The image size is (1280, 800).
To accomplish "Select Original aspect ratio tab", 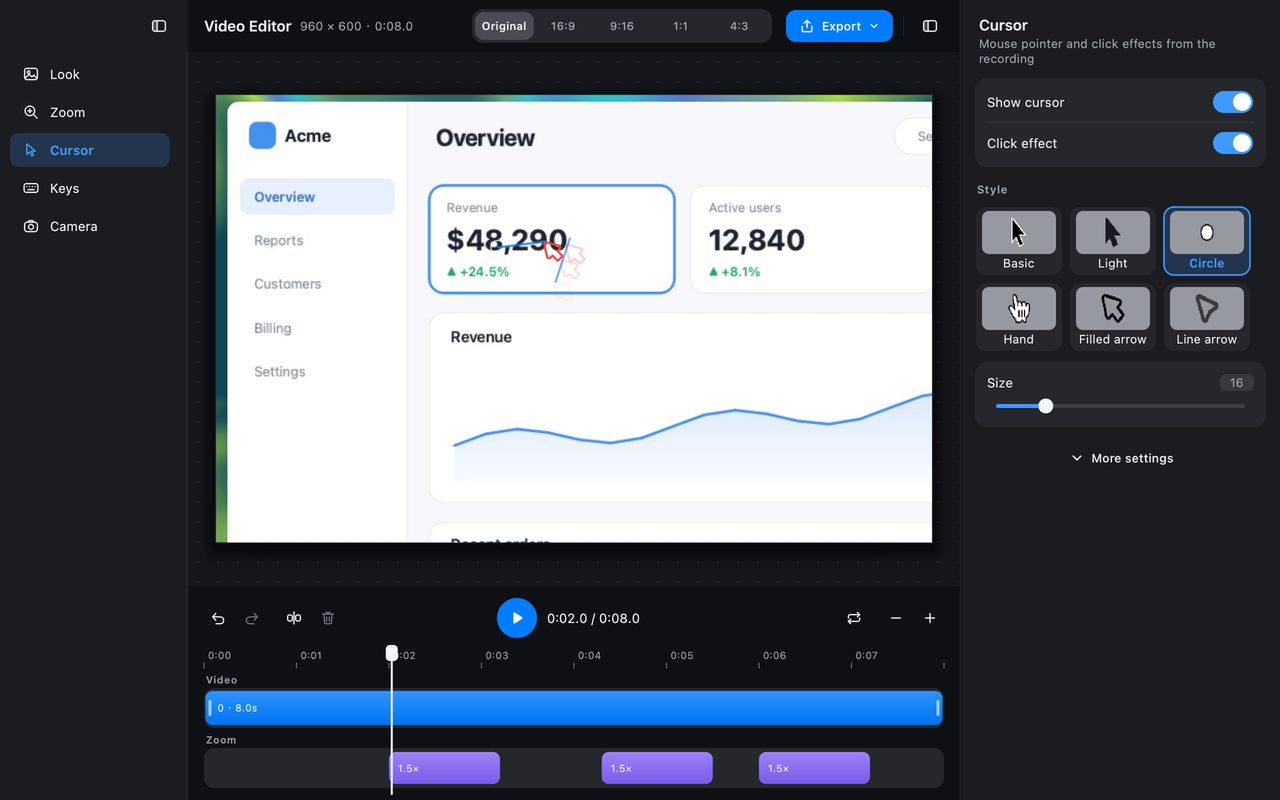I will click(504, 26).
